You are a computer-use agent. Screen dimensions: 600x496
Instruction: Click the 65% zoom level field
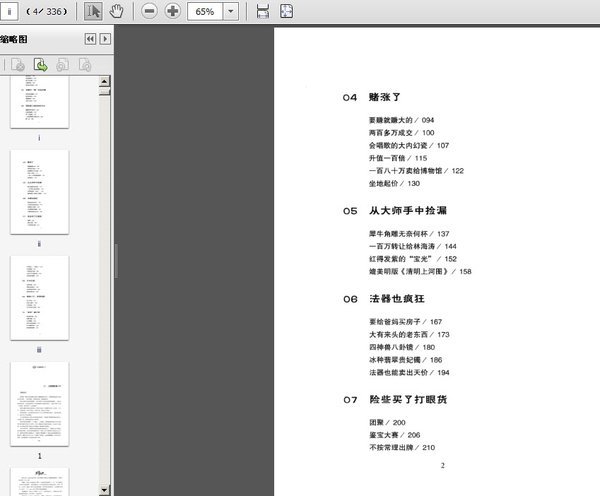click(205, 12)
